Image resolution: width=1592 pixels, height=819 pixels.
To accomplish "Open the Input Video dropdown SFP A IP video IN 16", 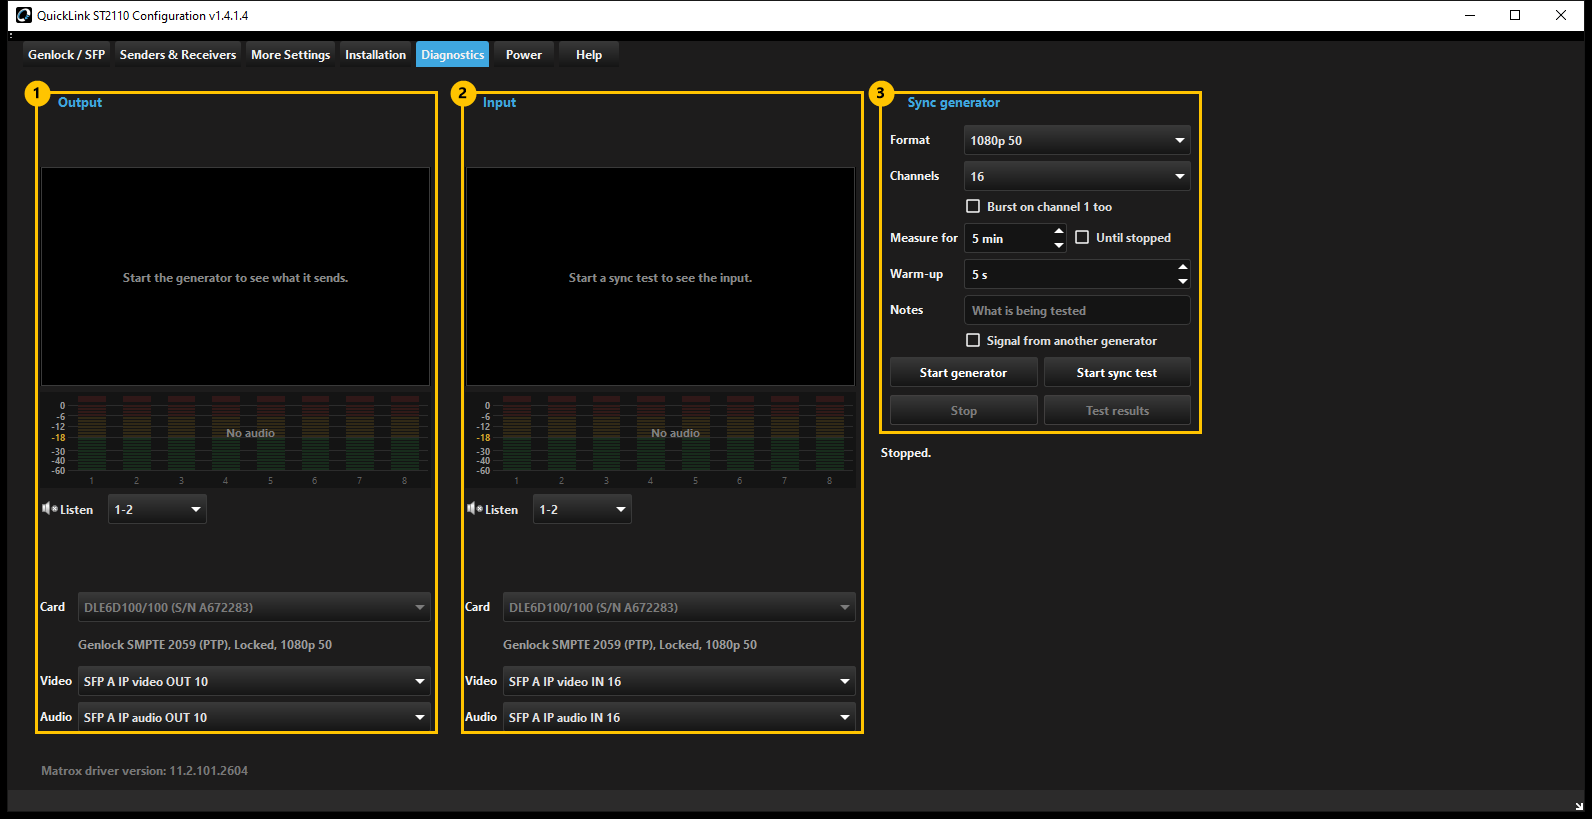I will point(679,681).
